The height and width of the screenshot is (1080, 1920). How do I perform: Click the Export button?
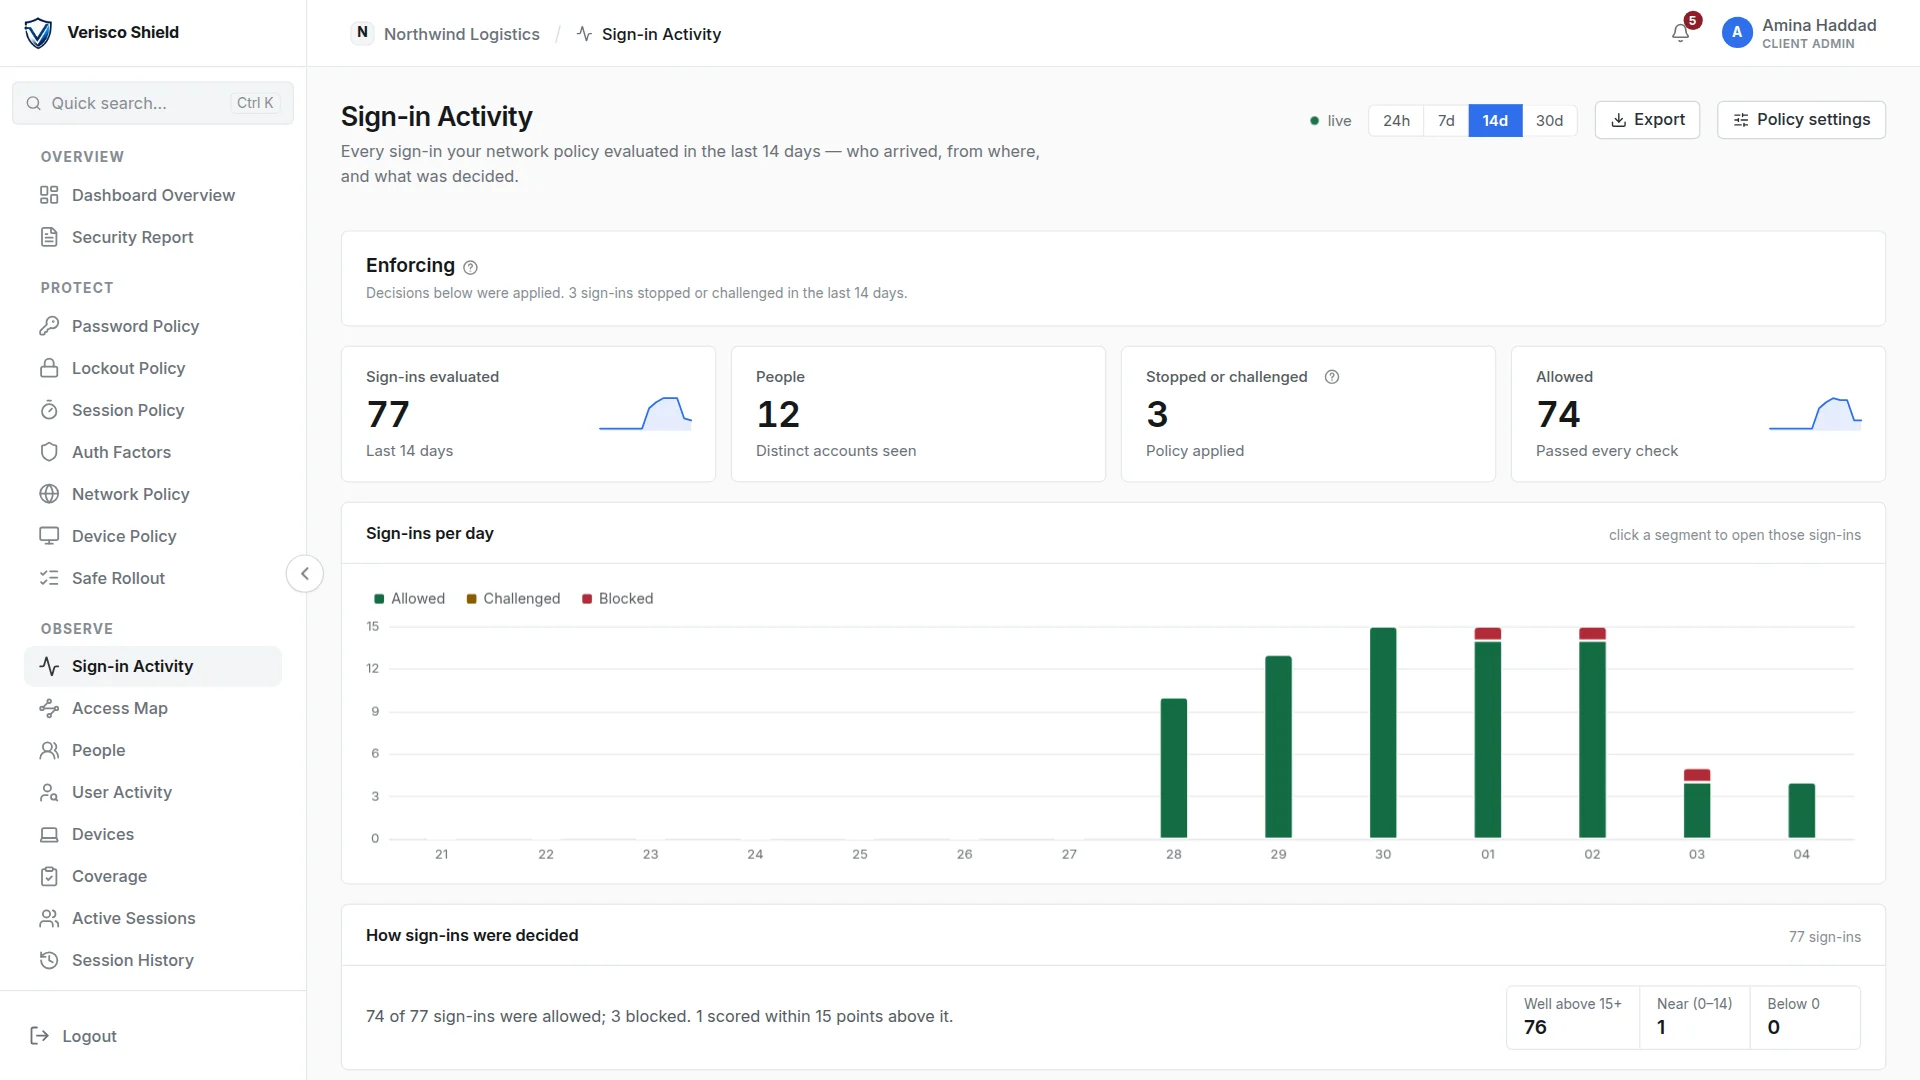tap(1647, 120)
